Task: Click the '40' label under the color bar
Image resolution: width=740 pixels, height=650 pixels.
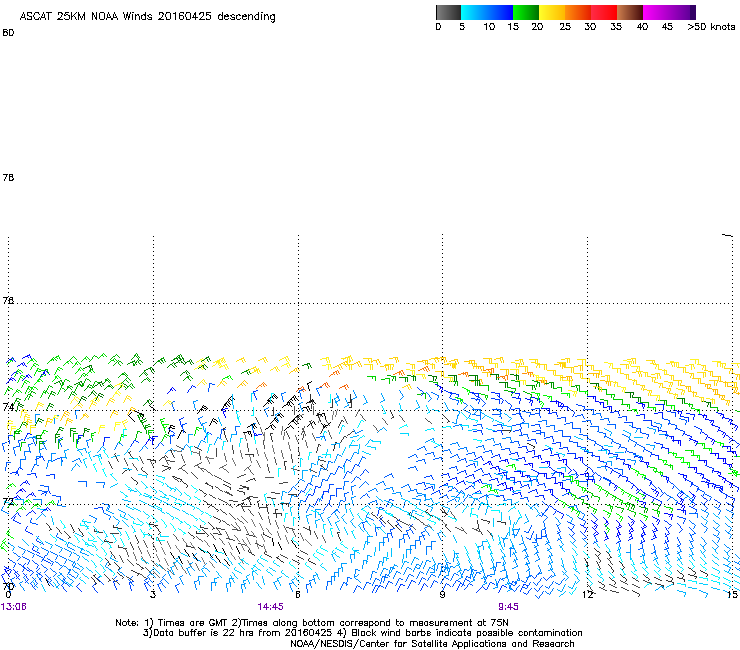Action: (642, 27)
